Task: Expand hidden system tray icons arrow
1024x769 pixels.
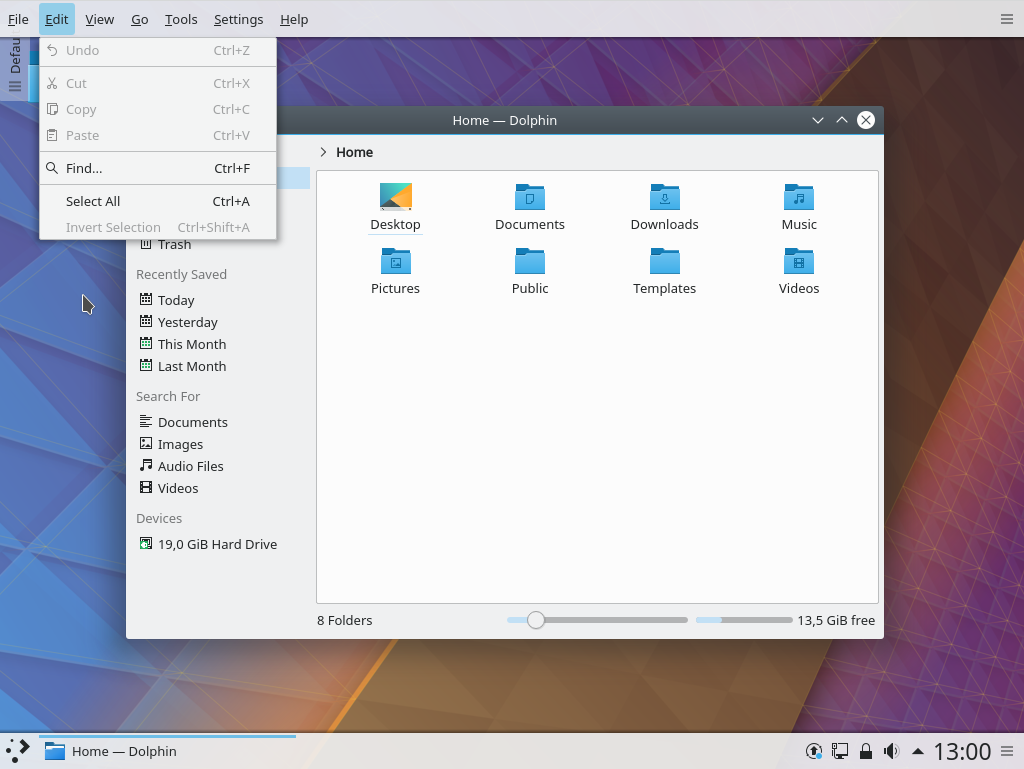Action: 918,751
